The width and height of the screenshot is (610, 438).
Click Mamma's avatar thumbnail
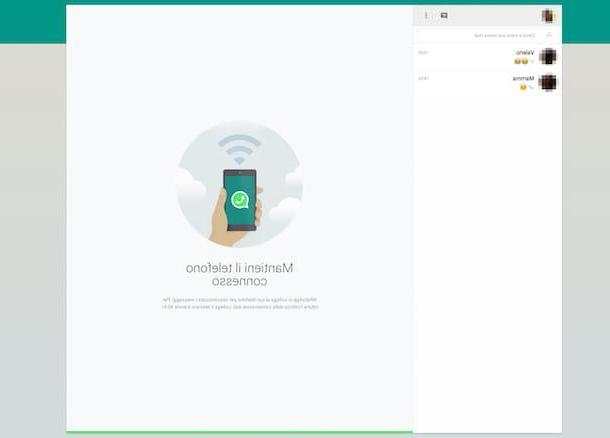(x=548, y=82)
